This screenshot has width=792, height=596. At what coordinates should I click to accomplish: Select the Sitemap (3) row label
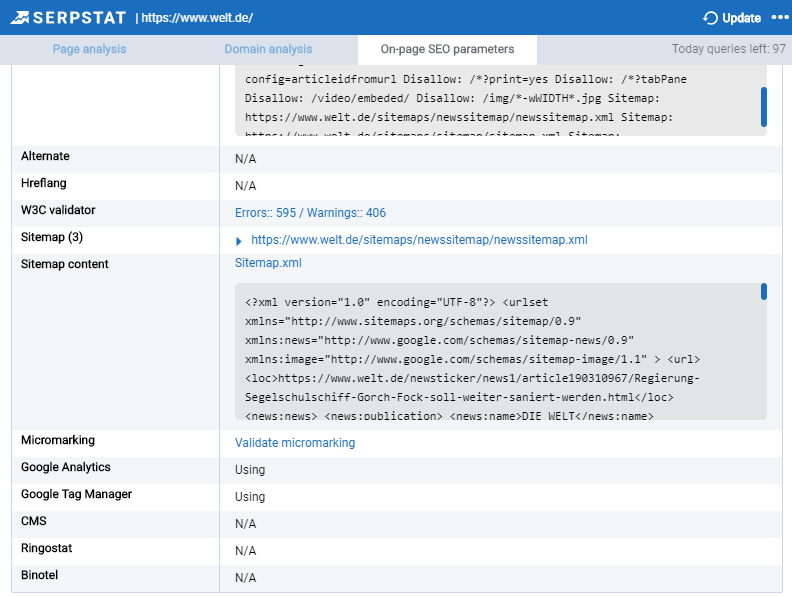(x=52, y=237)
